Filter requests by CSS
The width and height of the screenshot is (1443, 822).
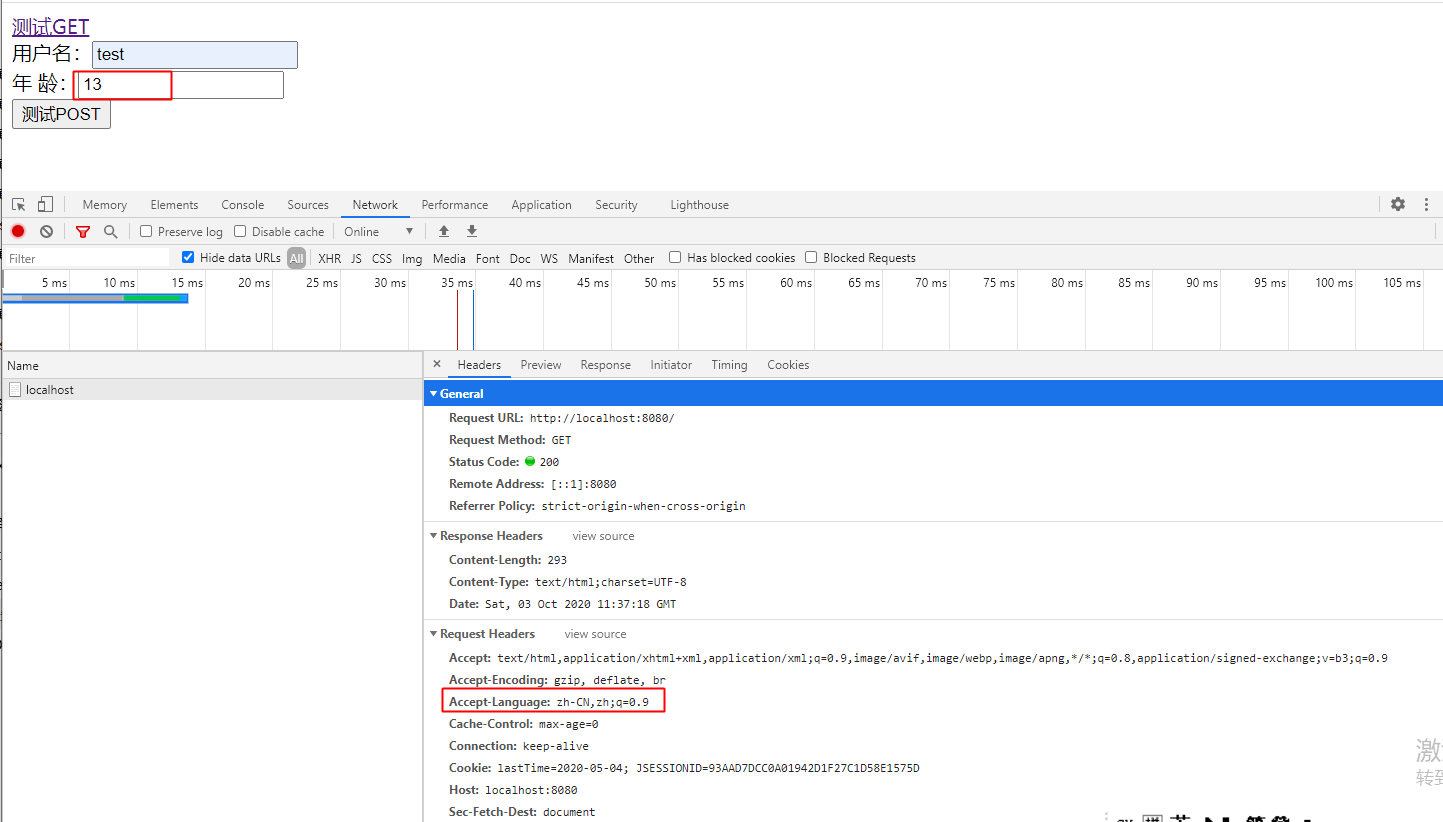click(x=382, y=258)
